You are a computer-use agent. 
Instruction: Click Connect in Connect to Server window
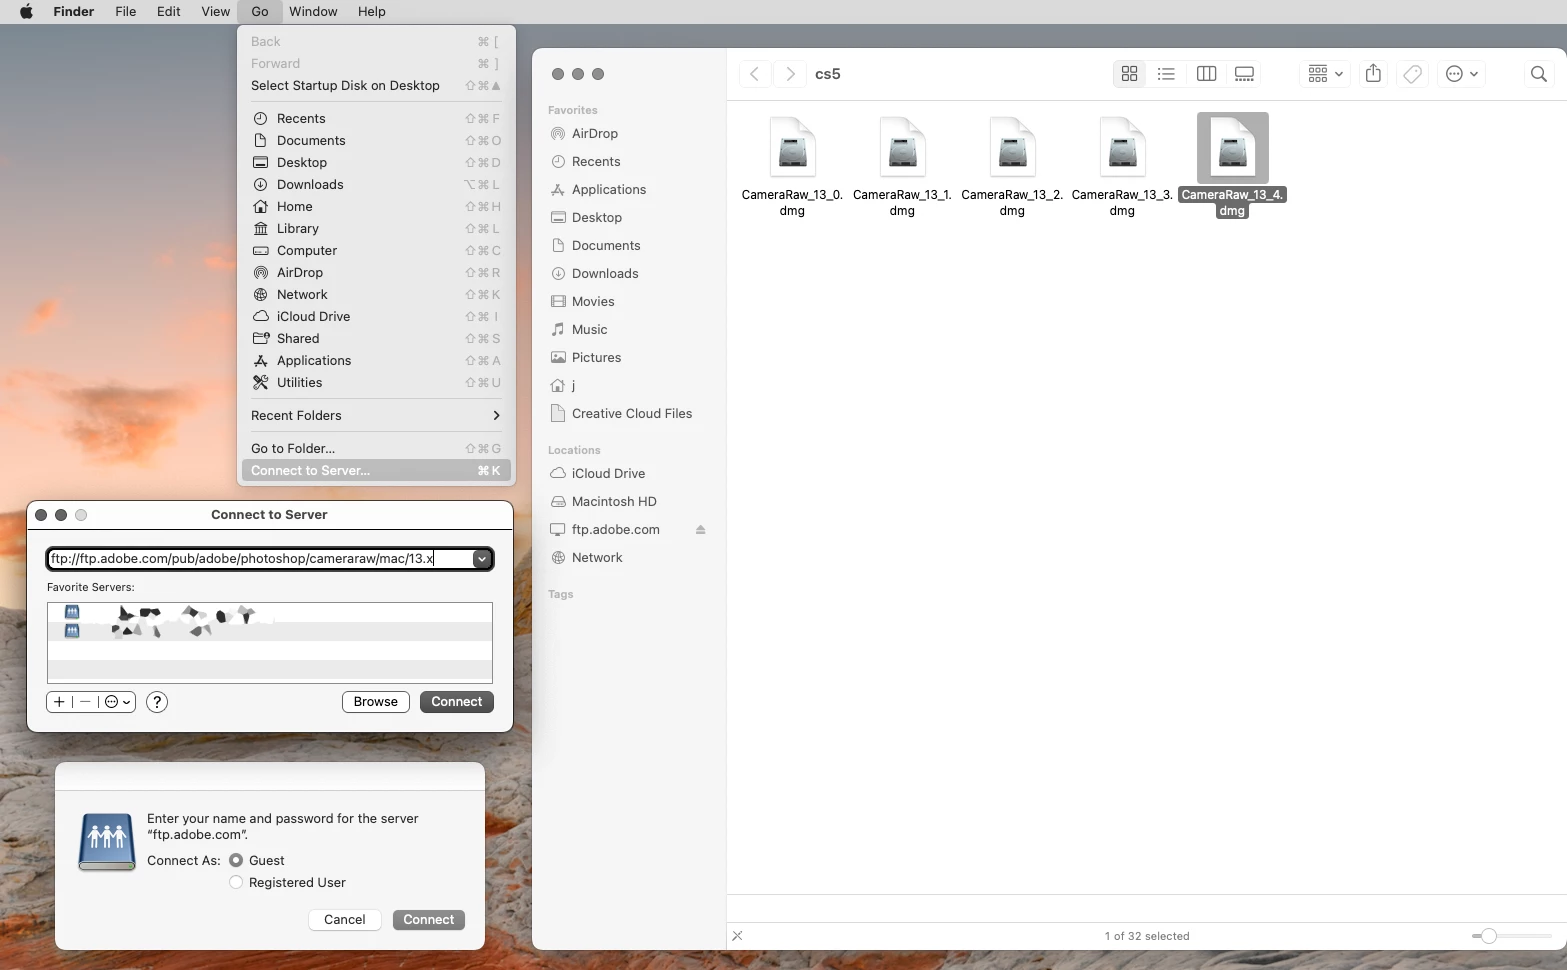(456, 702)
